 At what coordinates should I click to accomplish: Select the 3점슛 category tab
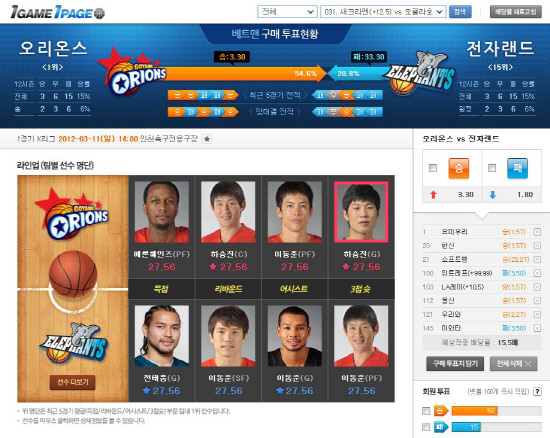pos(361,289)
